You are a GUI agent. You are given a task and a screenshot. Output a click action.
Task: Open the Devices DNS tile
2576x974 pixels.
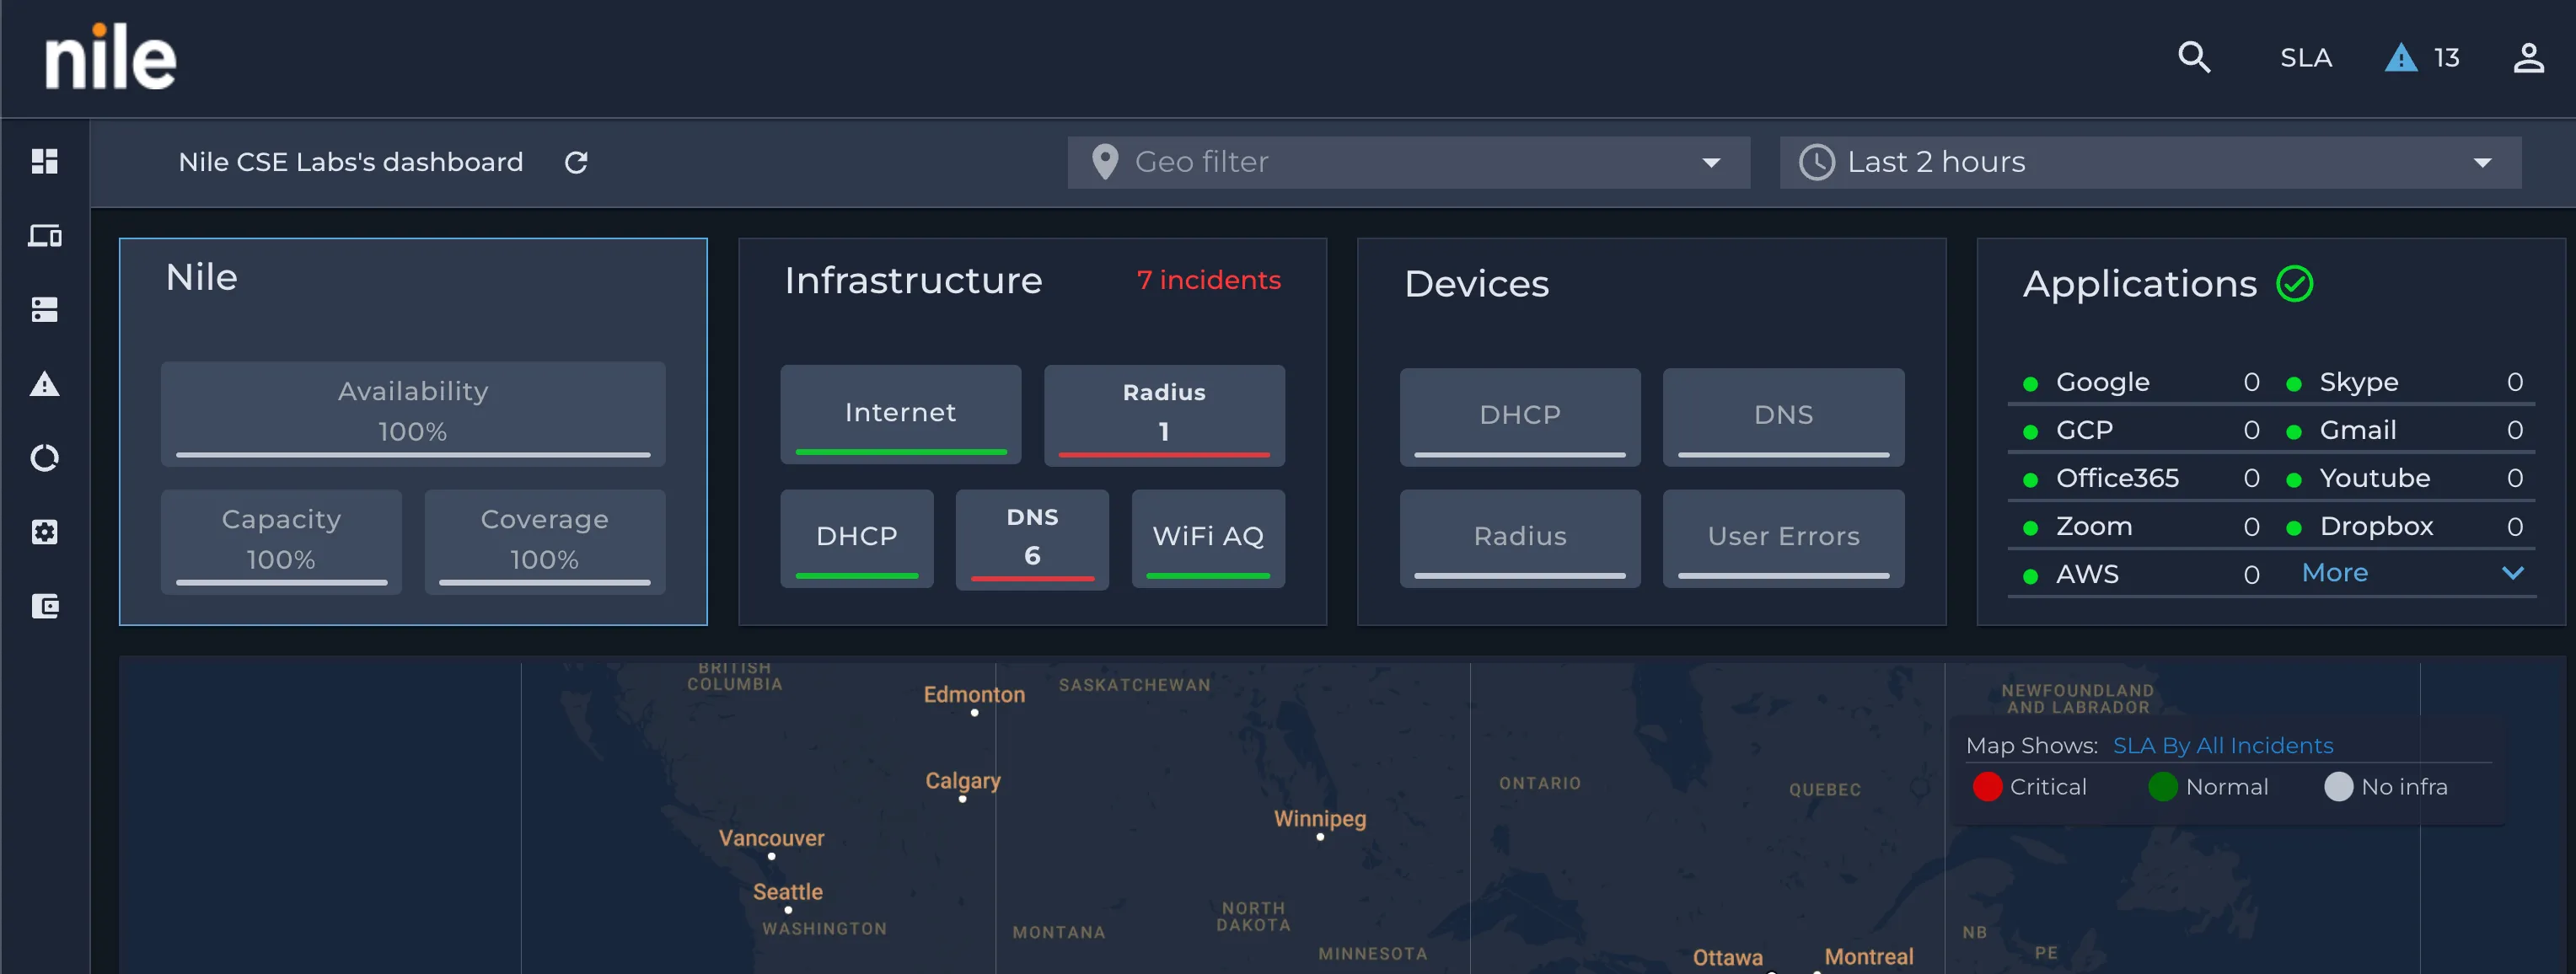(x=1783, y=415)
